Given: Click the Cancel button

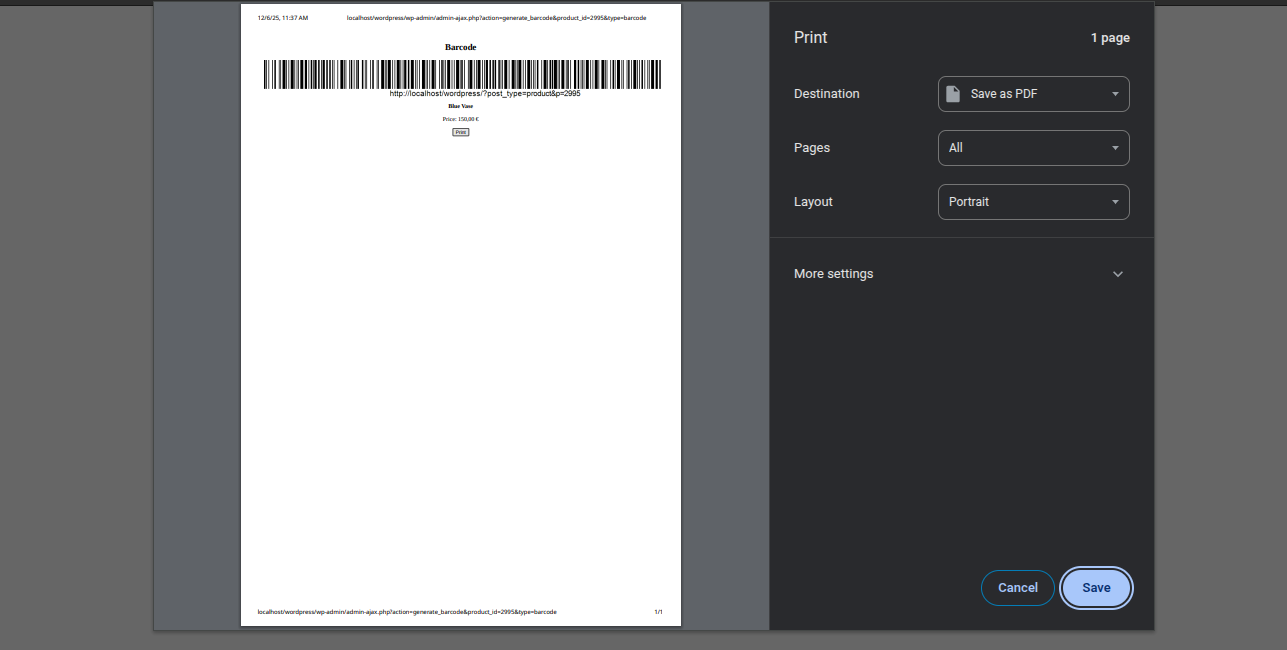Looking at the screenshot, I should 1017,588.
